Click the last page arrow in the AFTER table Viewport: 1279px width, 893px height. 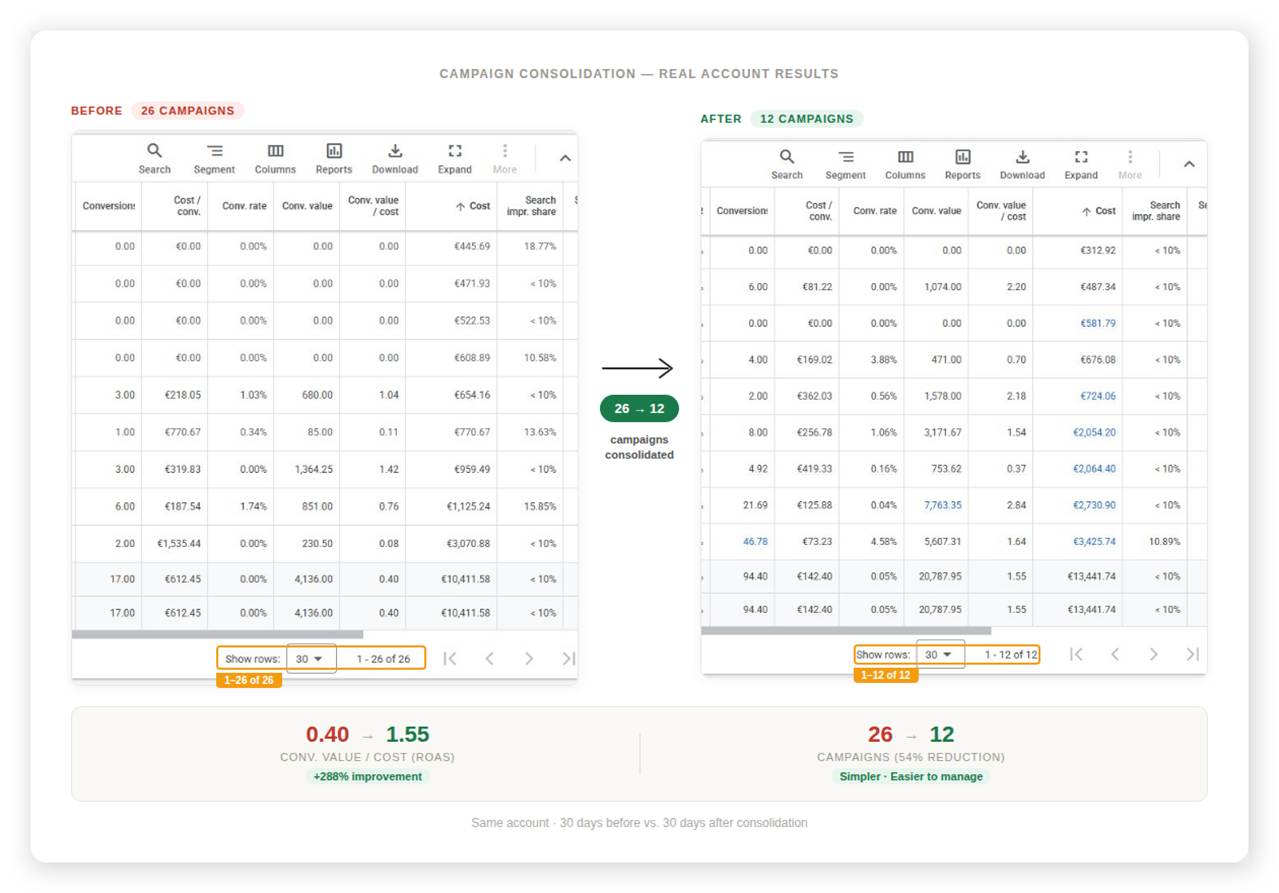[x=1193, y=654]
